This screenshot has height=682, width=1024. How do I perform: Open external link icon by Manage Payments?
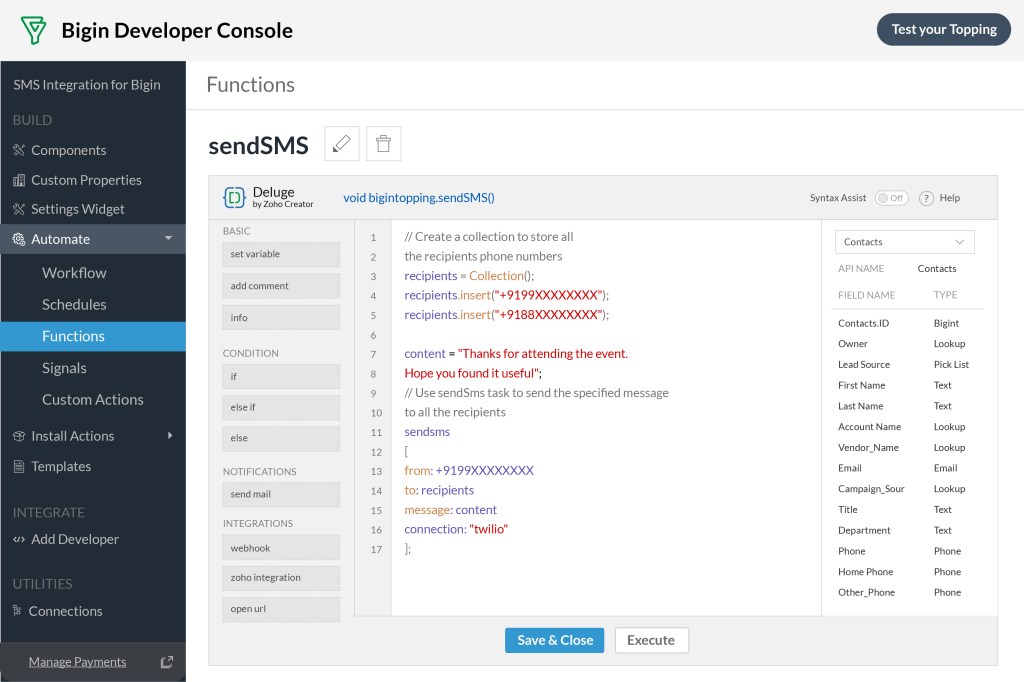[167, 662]
